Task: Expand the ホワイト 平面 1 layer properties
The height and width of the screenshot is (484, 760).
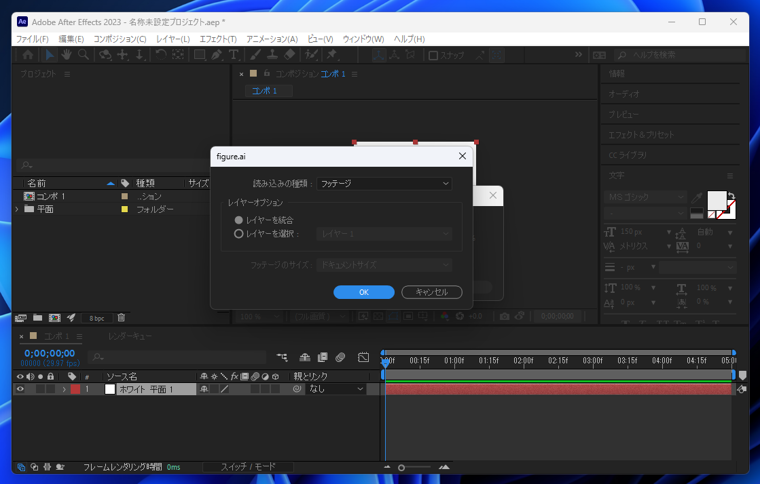Action: pyautogui.click(x=63, y=389)
